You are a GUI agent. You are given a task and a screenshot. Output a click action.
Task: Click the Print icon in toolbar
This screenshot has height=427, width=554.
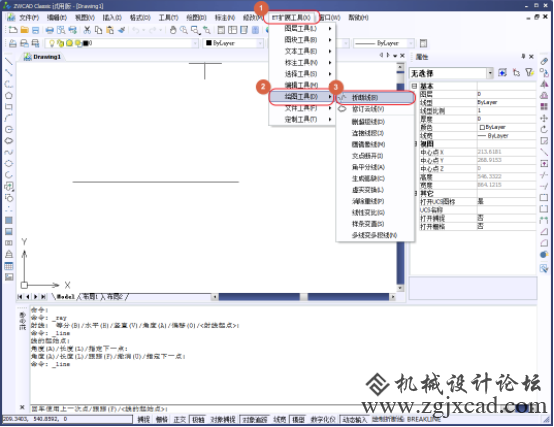click(50, 30)
